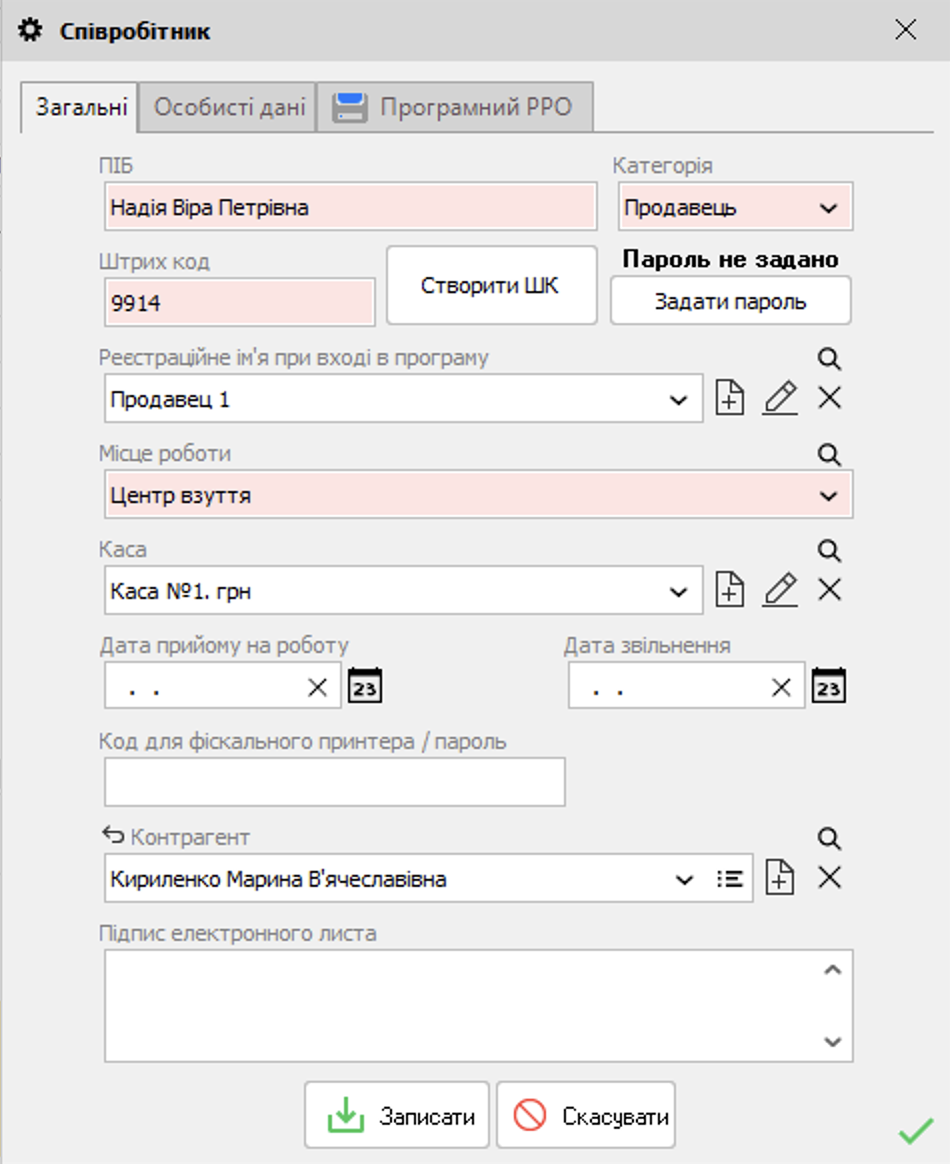This screenshot has height=1164, width=950.
Task: Switch to Особисті дані tab
Action: pos(228,107)
